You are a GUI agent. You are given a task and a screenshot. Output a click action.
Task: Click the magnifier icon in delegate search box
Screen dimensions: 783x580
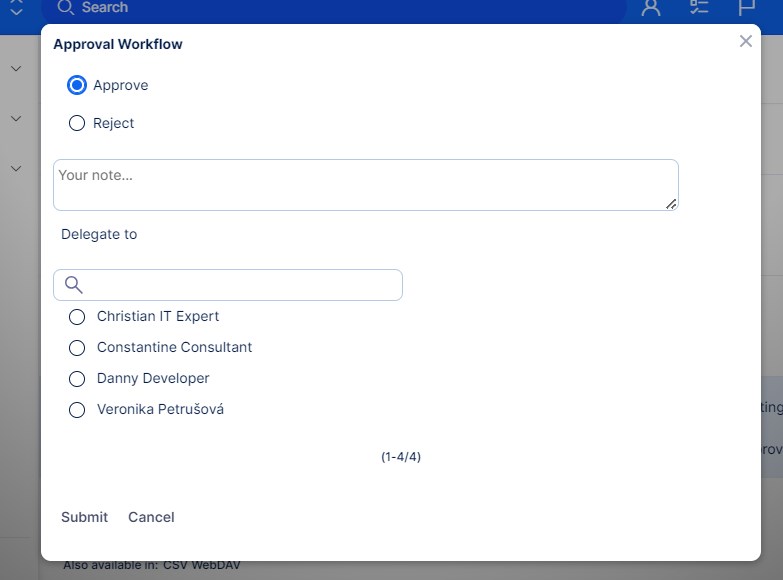[73, 285]
